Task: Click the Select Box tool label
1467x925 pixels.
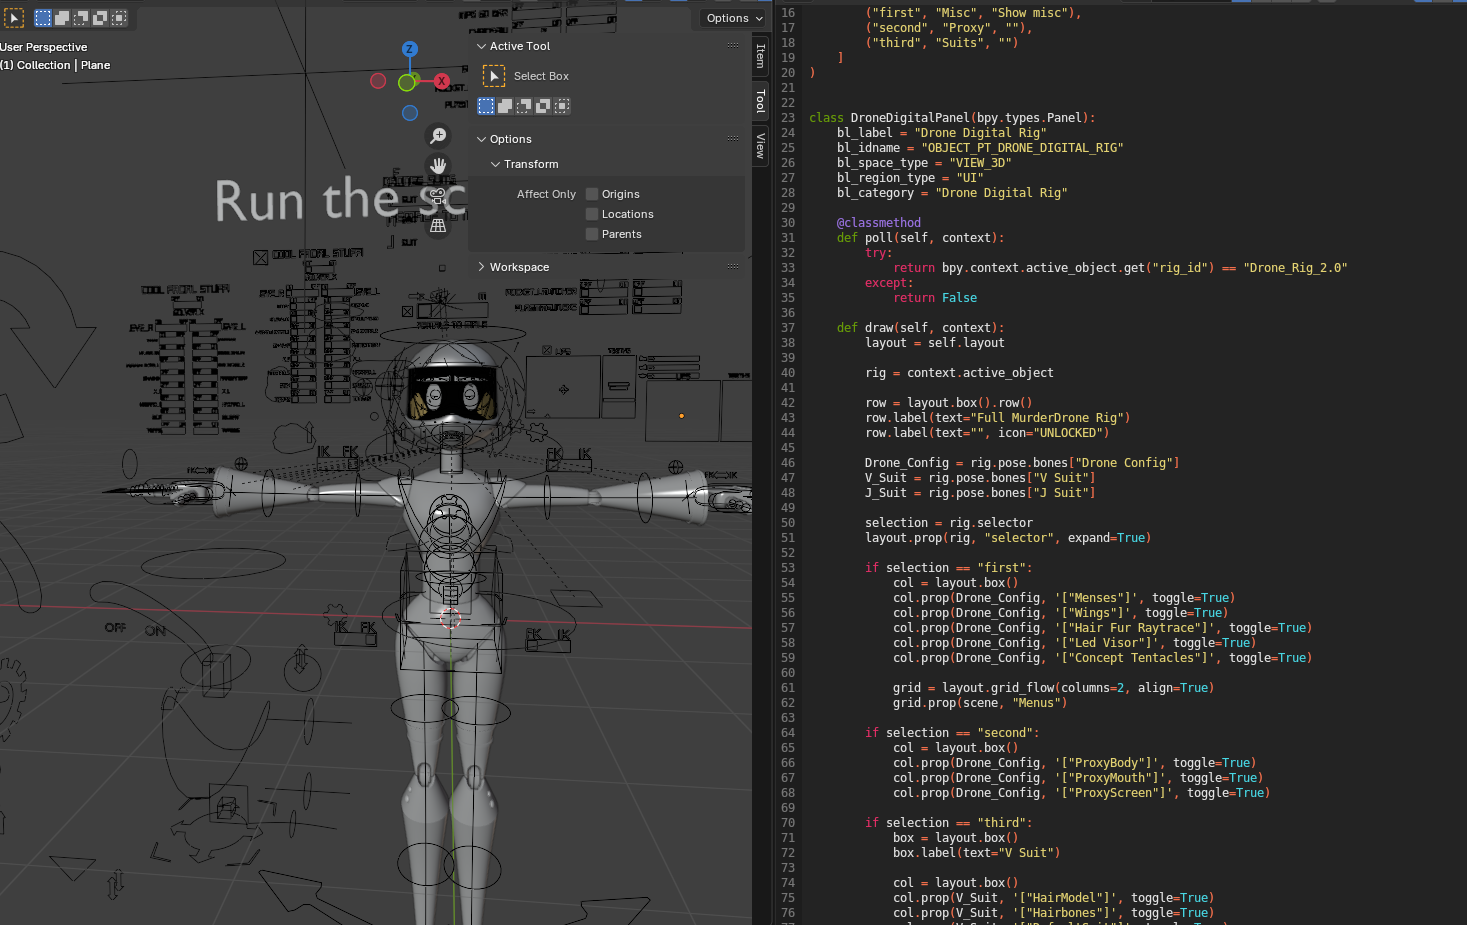Action: pos(541,76)
